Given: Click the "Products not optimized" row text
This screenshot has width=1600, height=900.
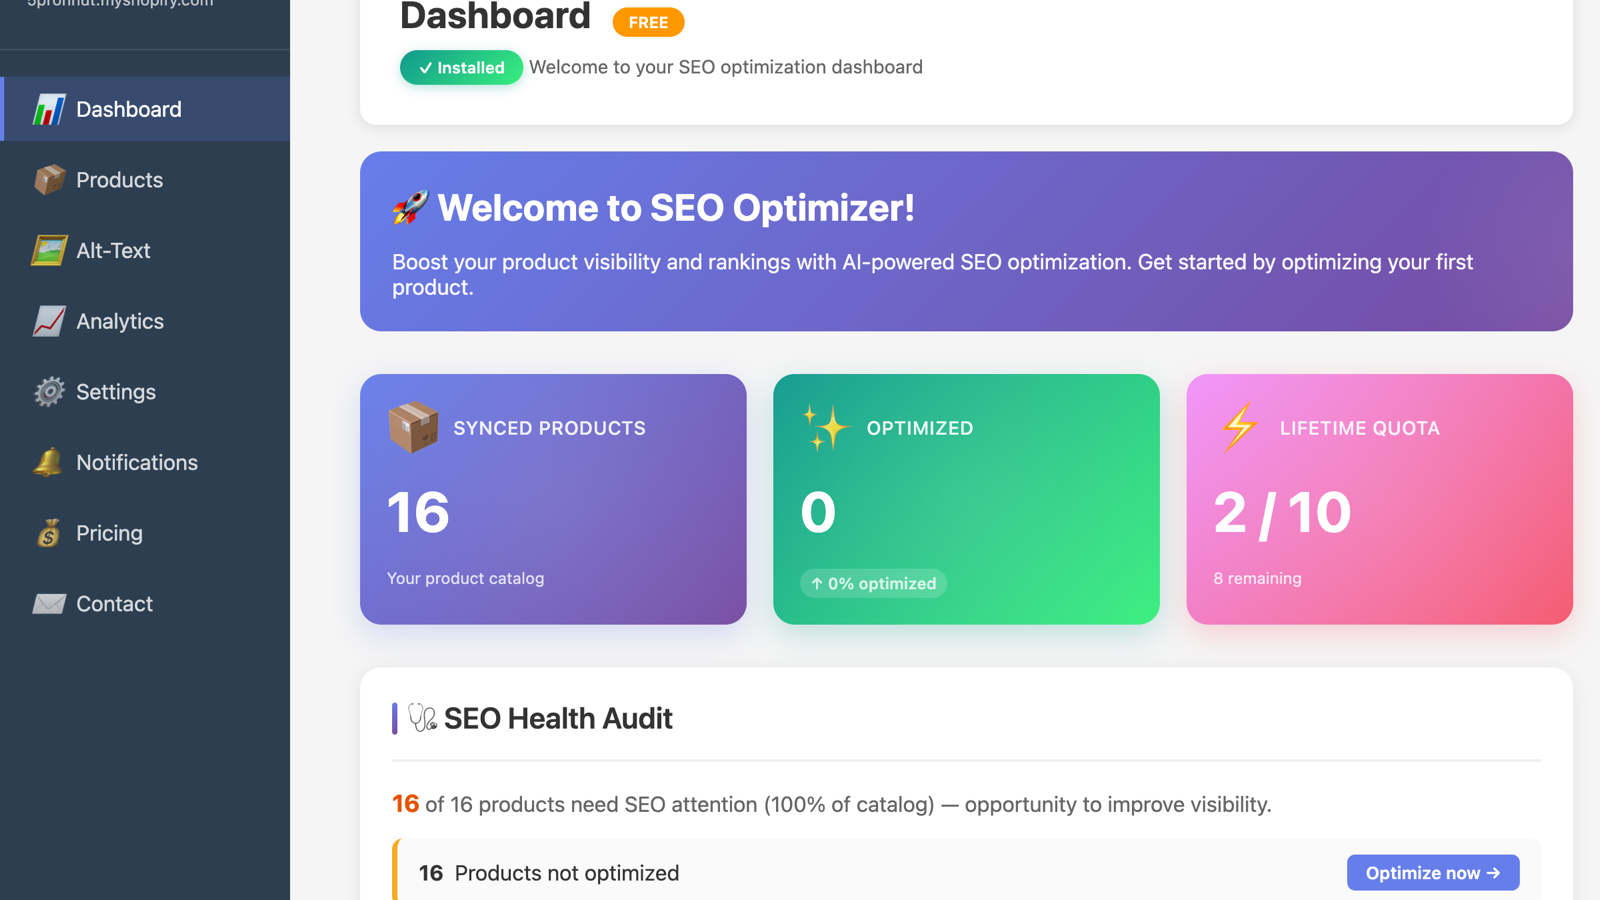Looking at the screenshot, I should pyautogui.click(x=567, y=873).
